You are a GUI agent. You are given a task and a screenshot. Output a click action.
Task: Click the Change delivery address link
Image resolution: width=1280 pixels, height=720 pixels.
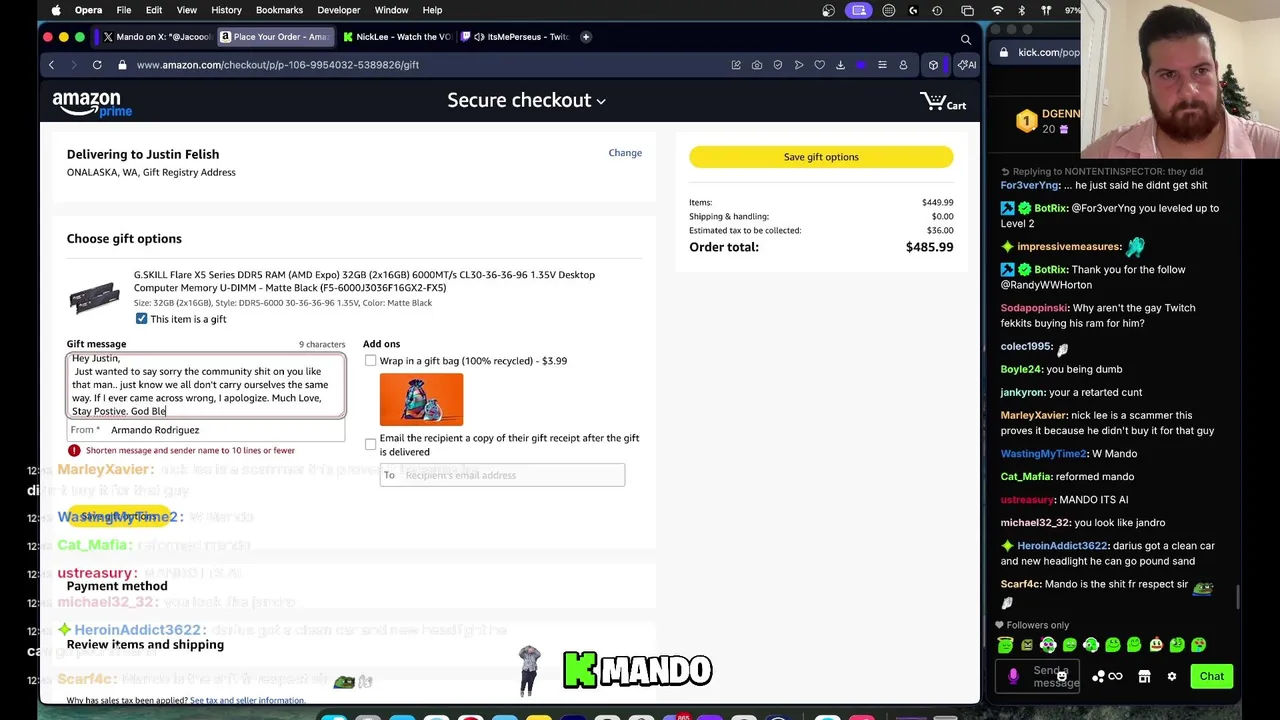(625, 153)
